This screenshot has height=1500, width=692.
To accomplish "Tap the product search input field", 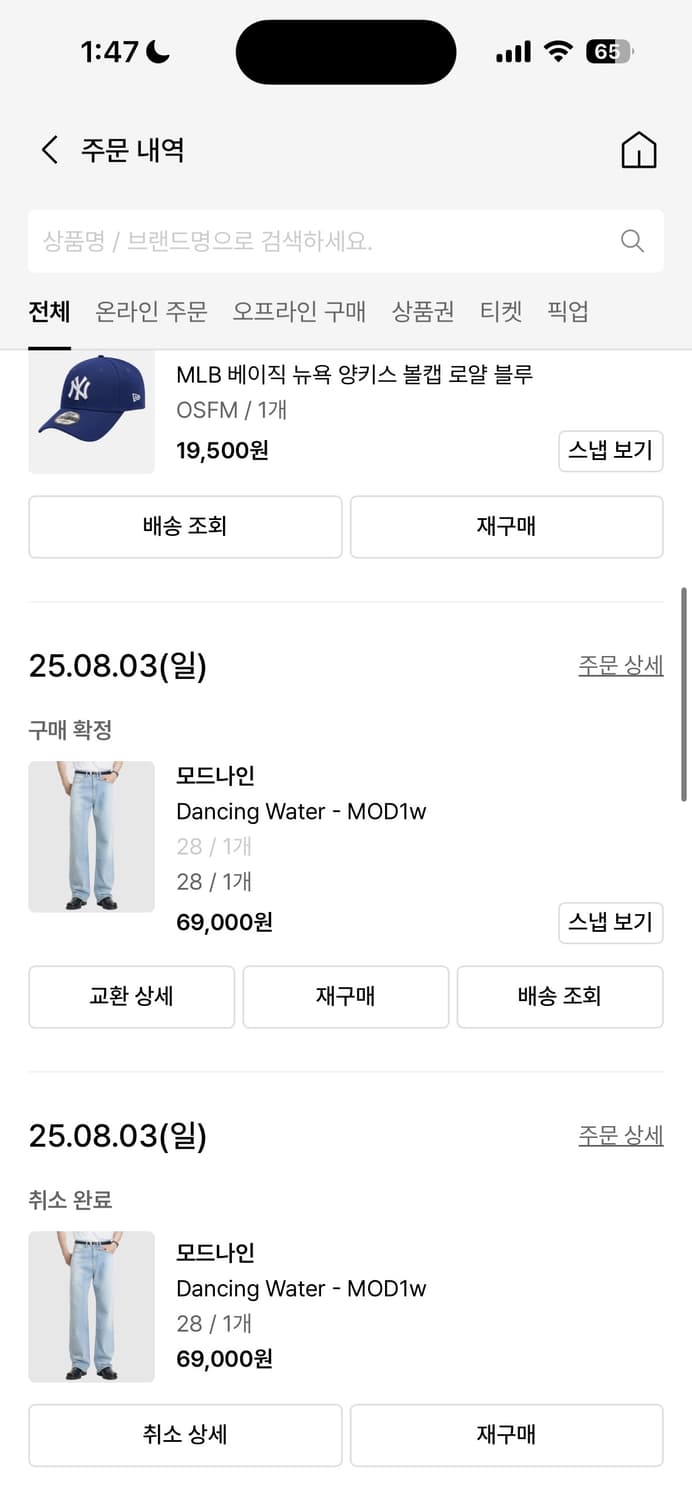I will [x=300, y=240].
